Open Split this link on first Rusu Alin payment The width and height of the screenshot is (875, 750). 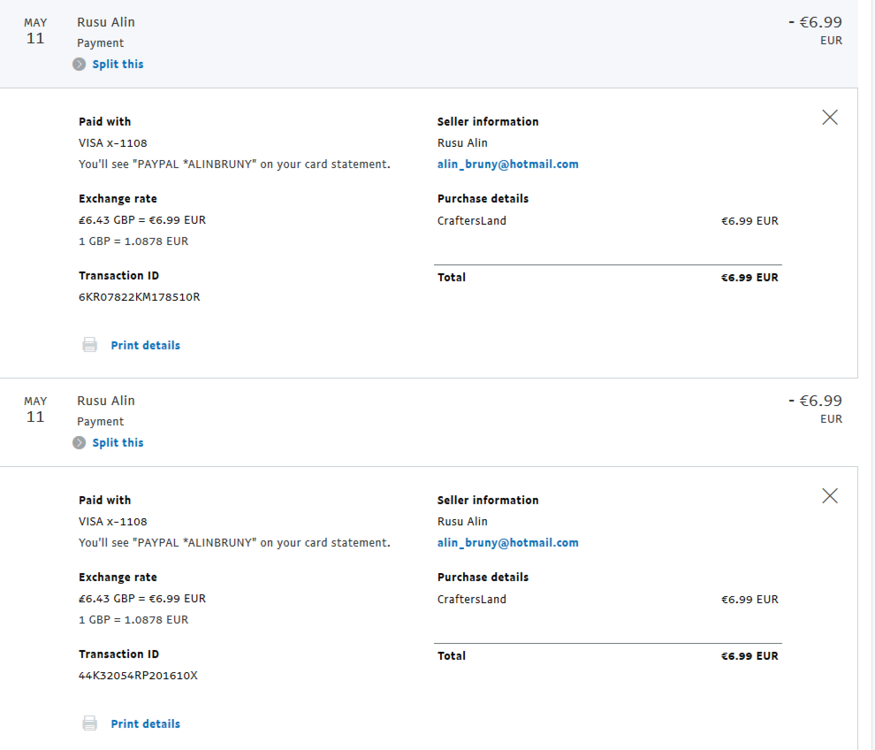coord(118,64)
